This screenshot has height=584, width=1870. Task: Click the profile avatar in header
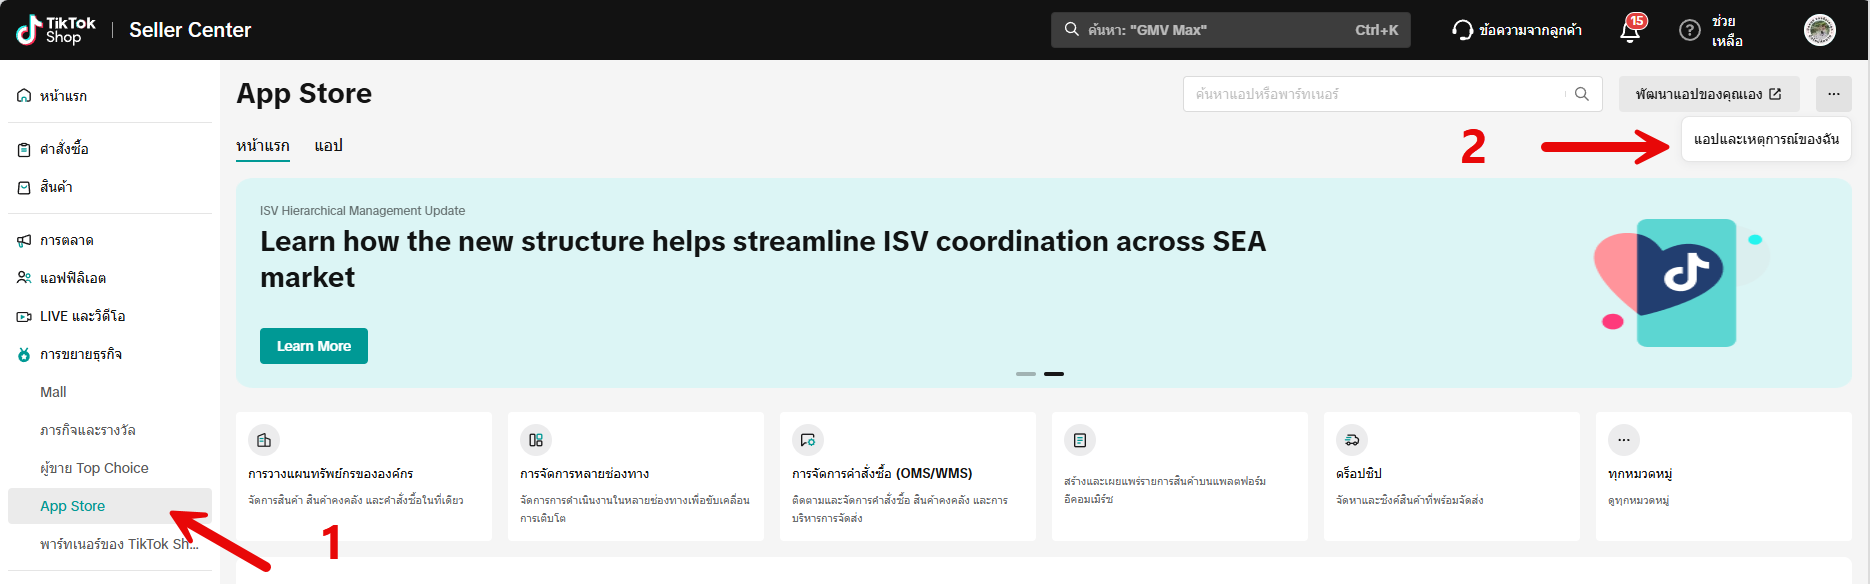click(1819, 30)
